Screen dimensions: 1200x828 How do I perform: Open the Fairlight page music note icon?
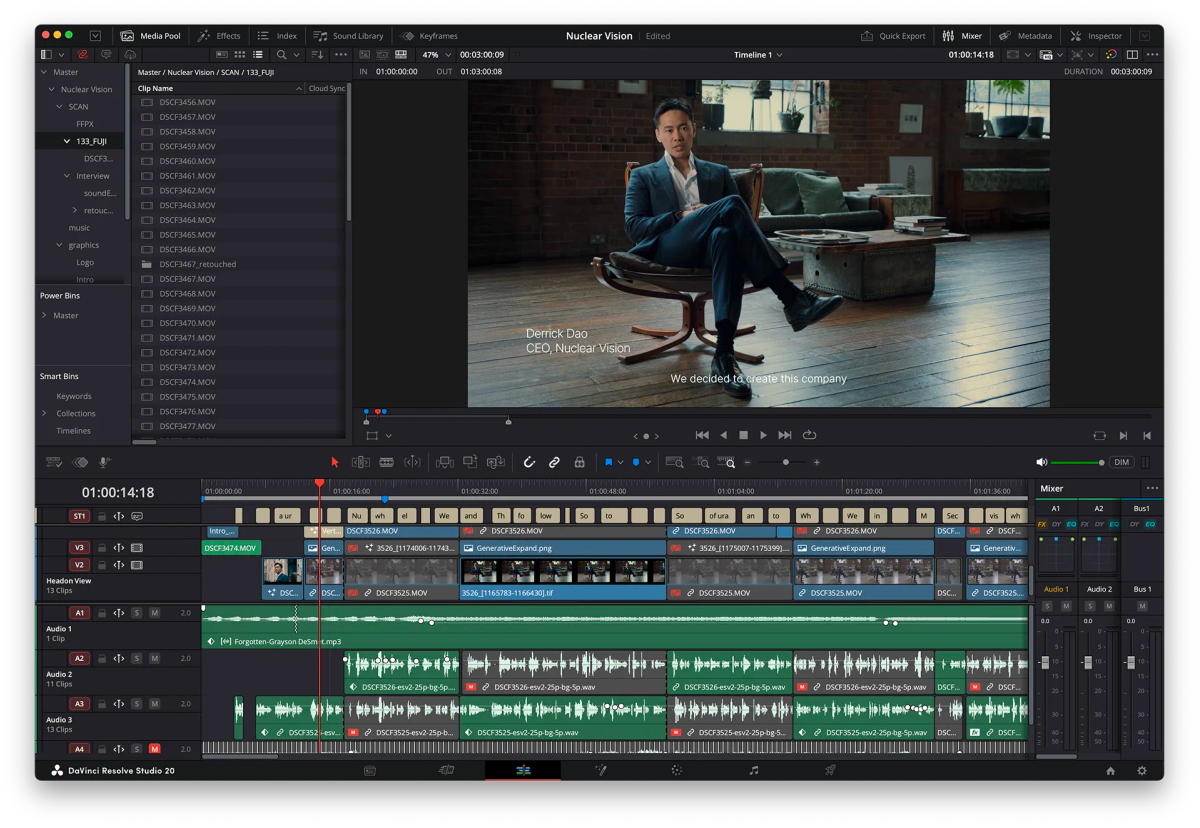click(754, 771)
